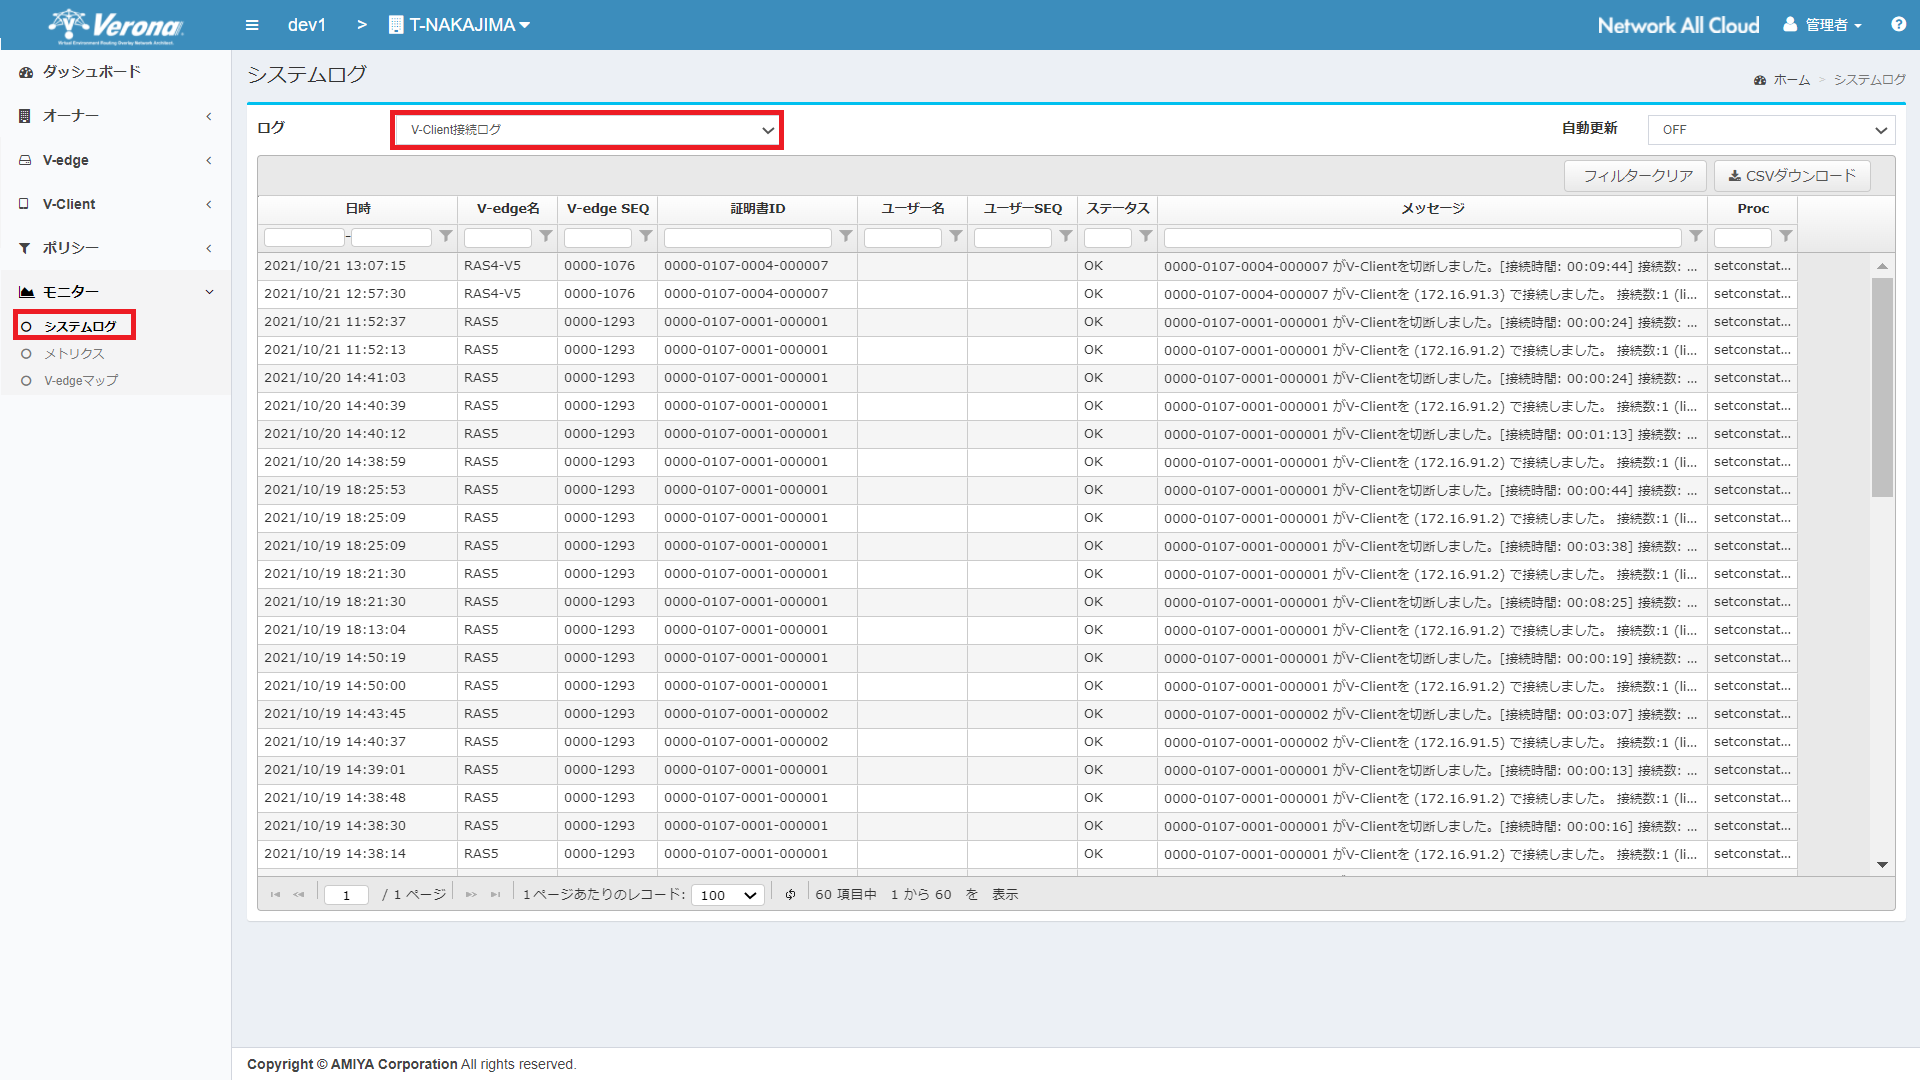
Task: Click certificate ID in 2021/10/19 14:43:45 row
Action: 746,714
